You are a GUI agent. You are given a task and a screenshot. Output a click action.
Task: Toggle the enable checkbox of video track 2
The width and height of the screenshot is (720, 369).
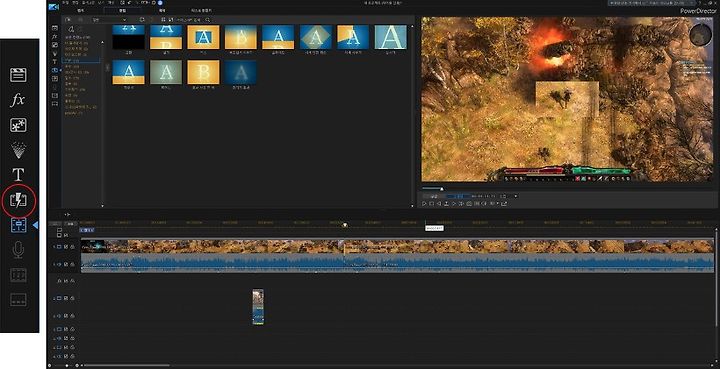coord(66,298)
